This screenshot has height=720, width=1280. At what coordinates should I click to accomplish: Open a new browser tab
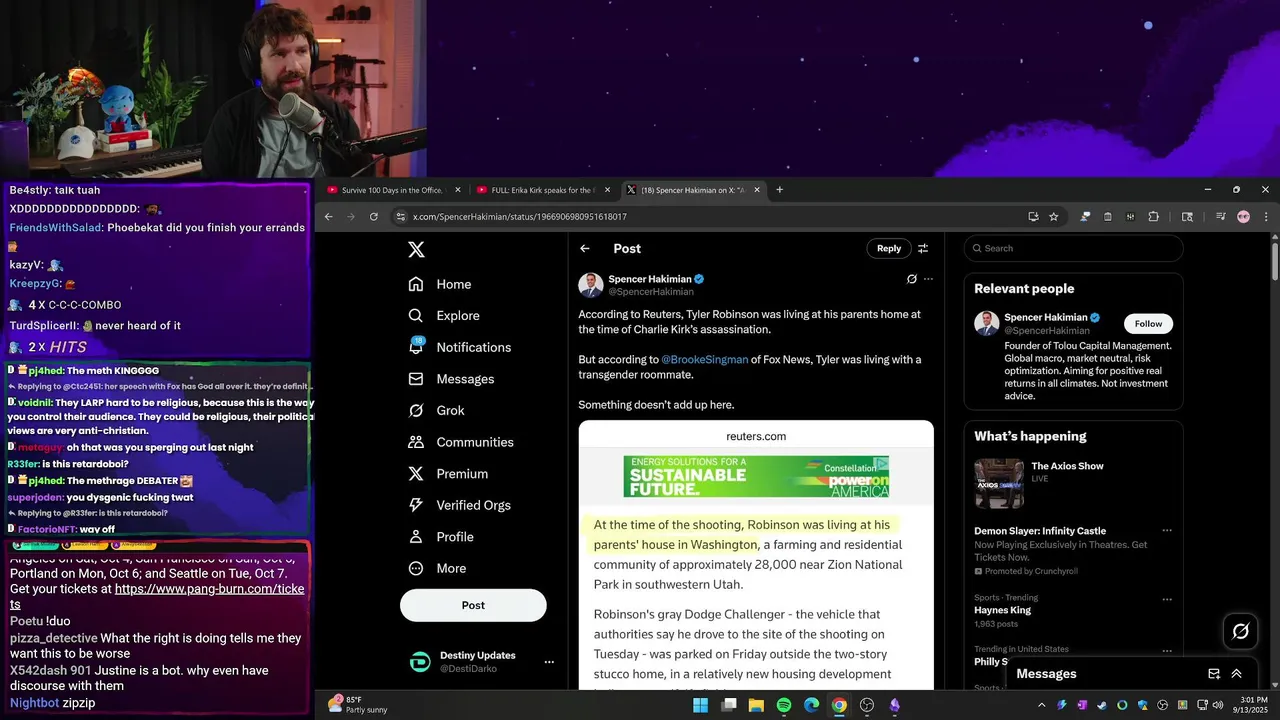[x=780, y=190]
